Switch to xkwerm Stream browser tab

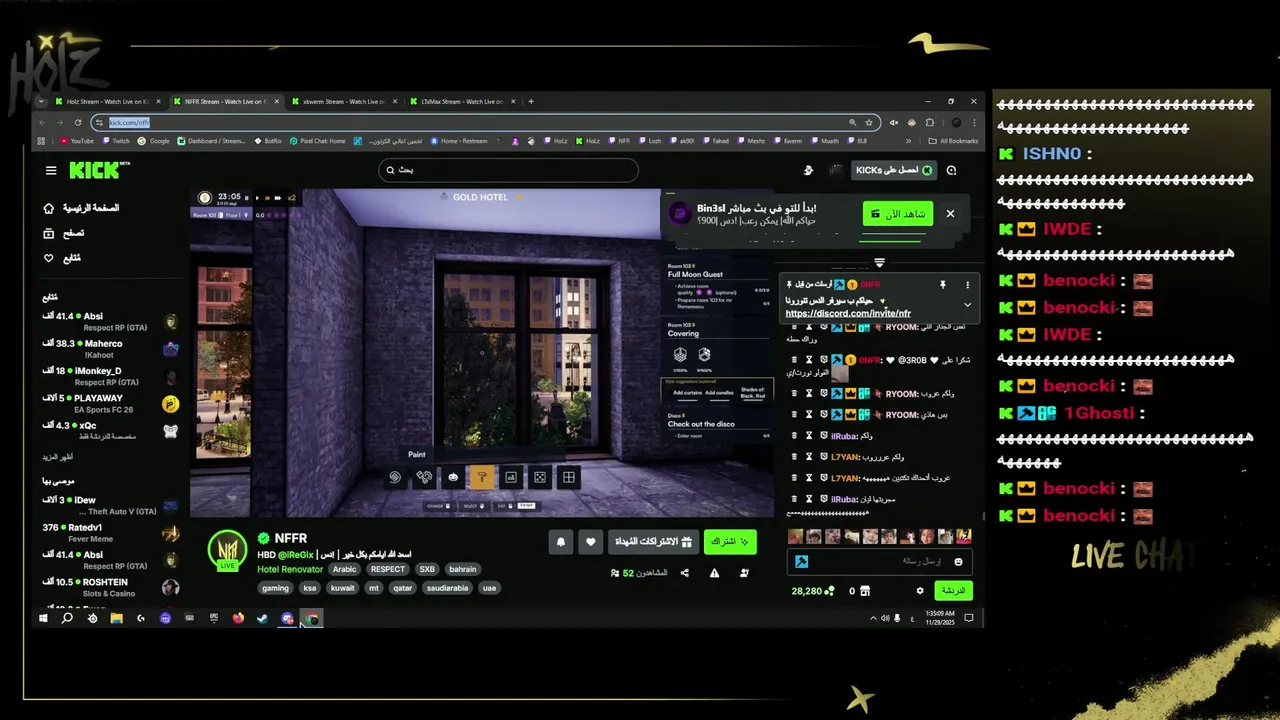(342, 101)
